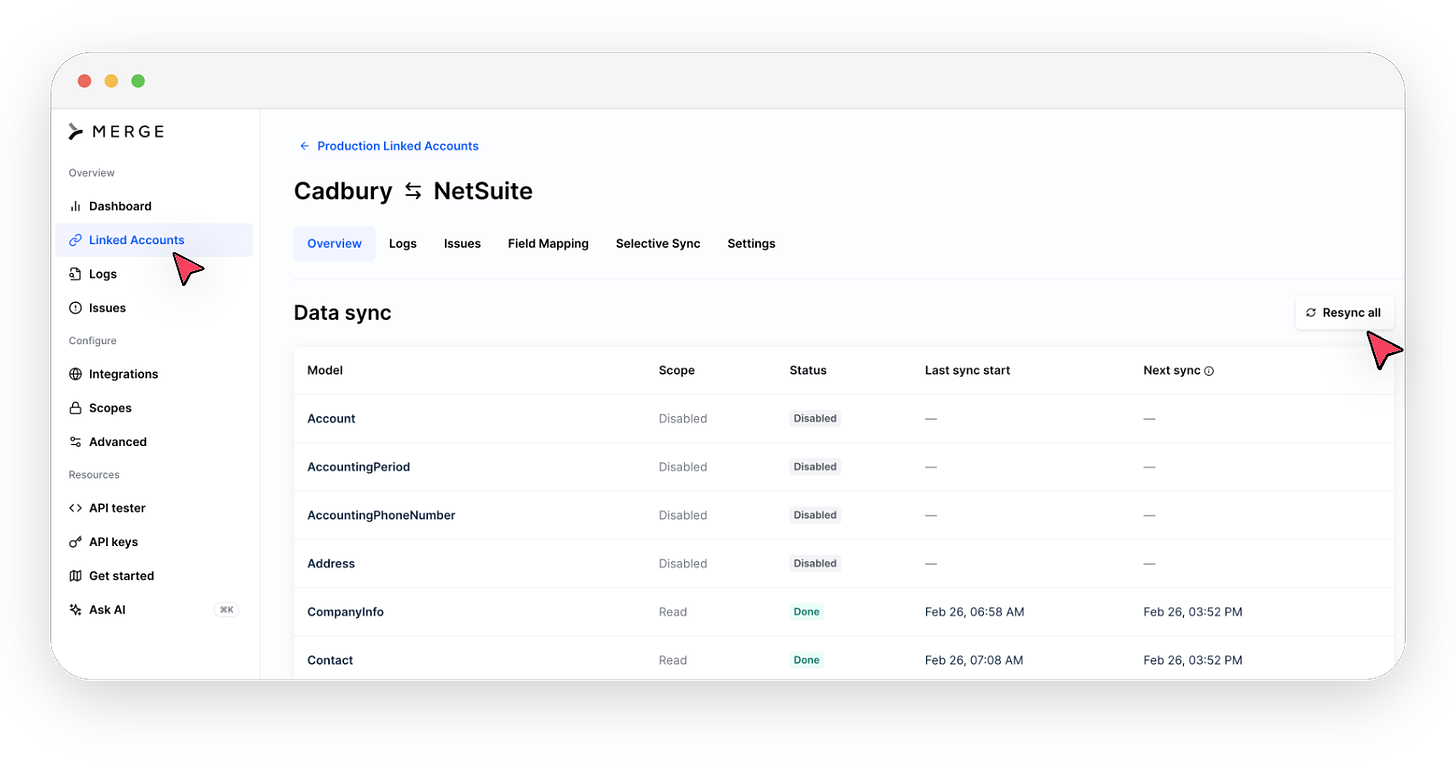Go to Logs in the sidebar

click(154, 274)
